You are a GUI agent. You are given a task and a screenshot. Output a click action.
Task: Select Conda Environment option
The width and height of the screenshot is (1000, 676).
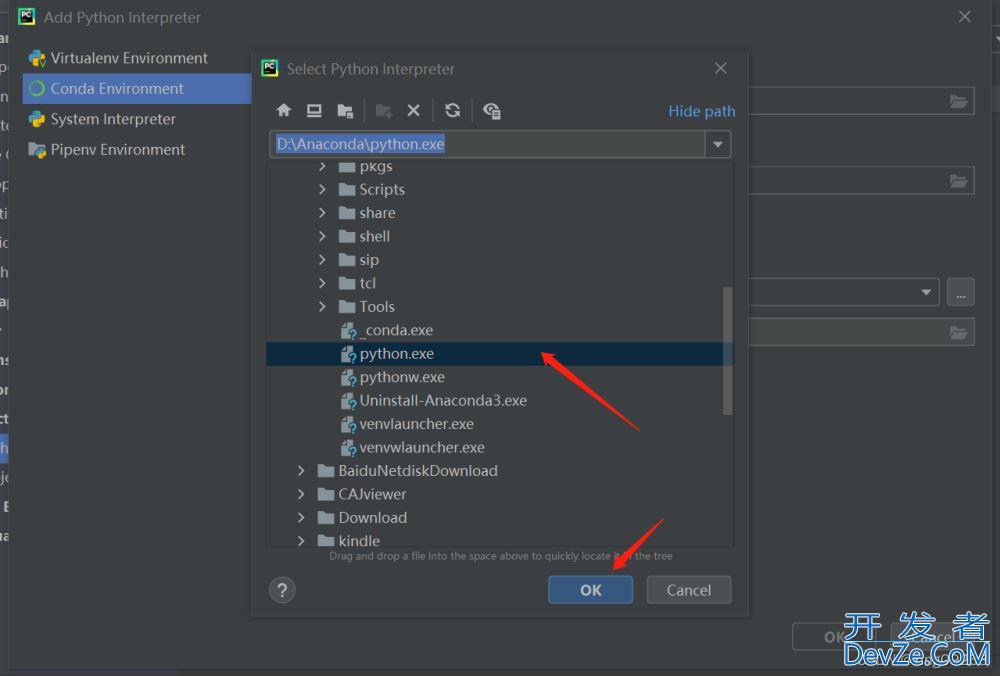pyautogui.click(x=137, y=89)
